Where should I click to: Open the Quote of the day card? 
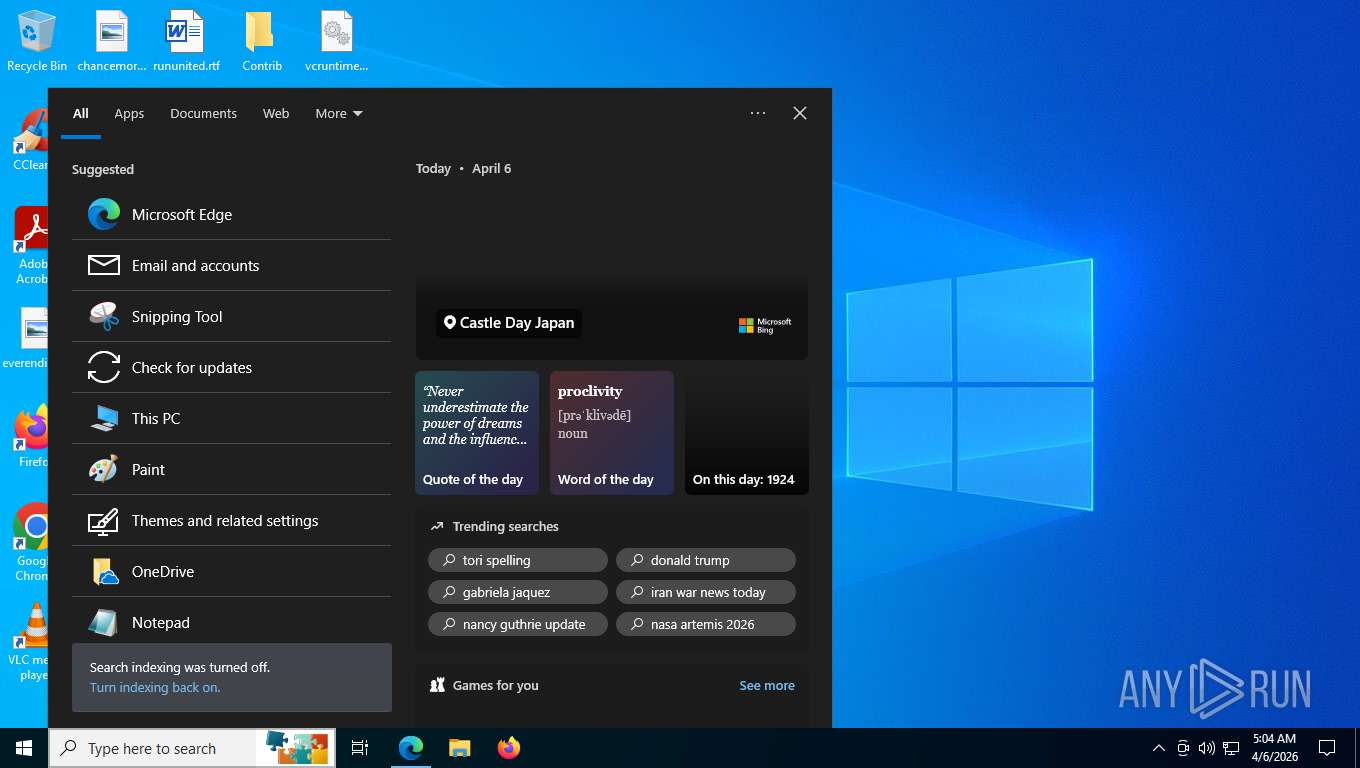coord(477,433)
